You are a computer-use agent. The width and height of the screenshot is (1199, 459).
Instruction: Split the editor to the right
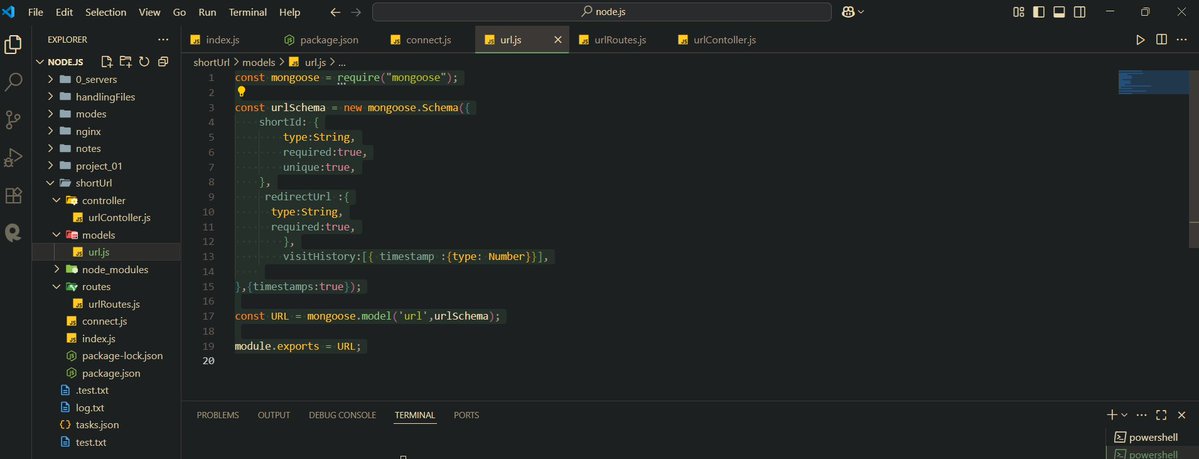click(1162, 40)
